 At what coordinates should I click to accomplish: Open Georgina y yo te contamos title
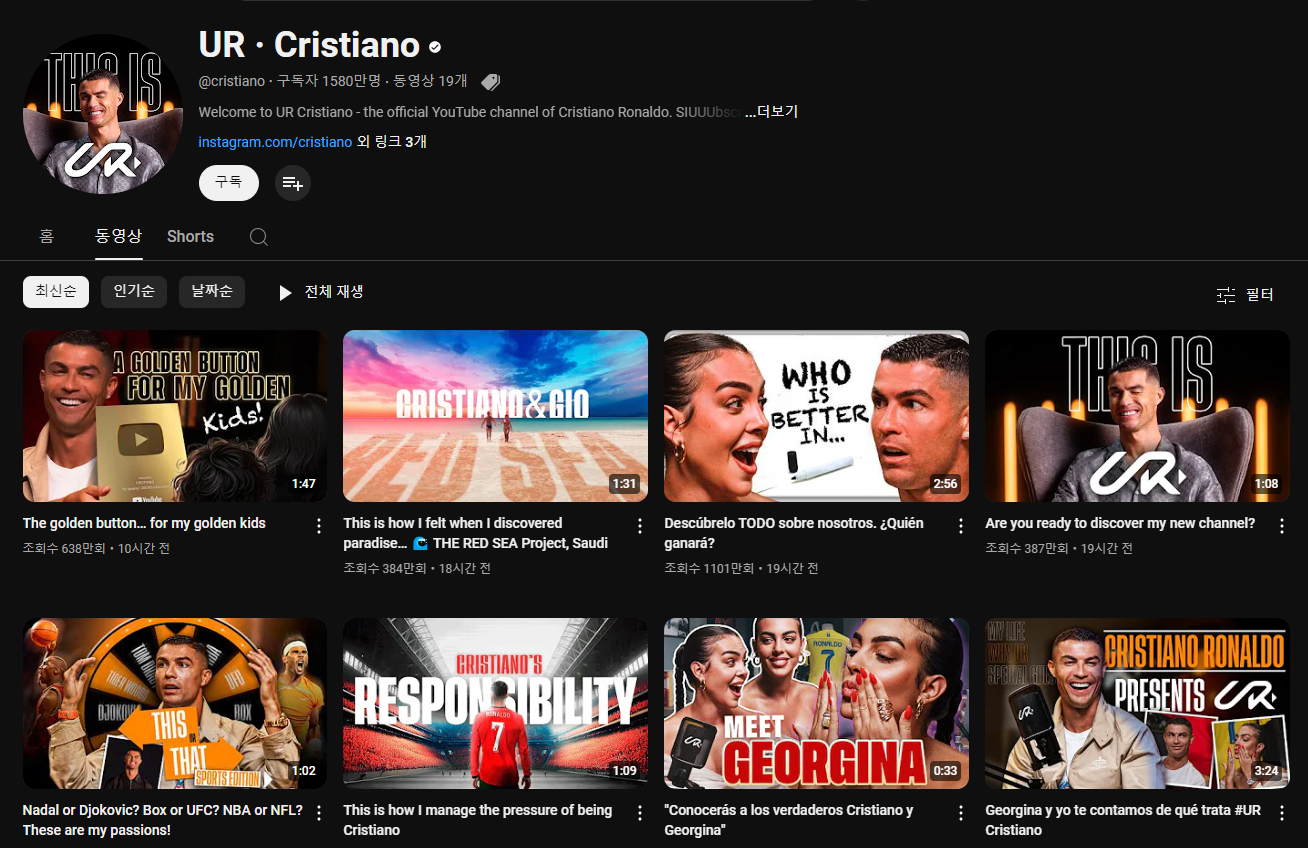click(1123, 820)
